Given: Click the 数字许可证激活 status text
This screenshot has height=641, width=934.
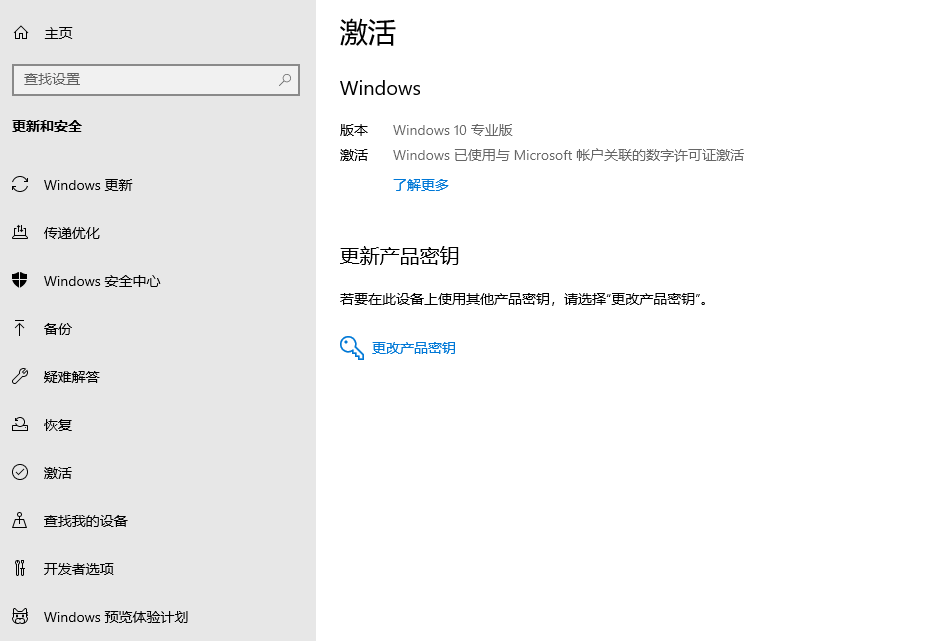Looking at the screenshot, I should tap(695, 155).
